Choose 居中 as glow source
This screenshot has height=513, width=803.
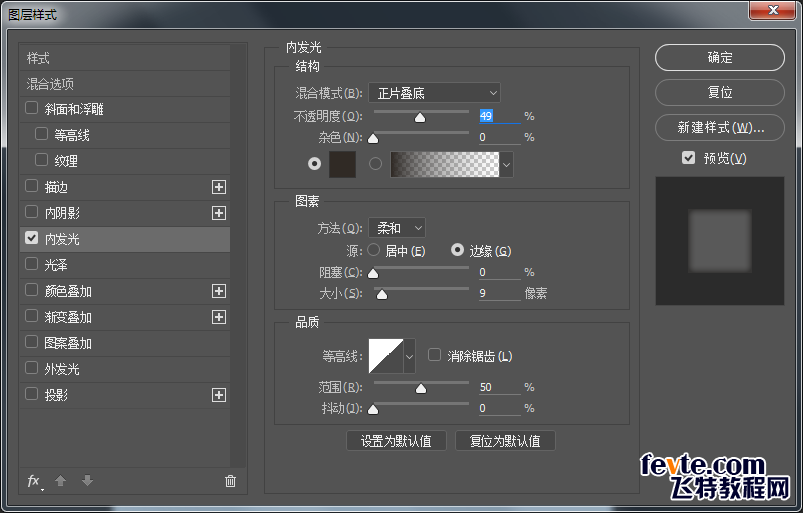pyautogui.click(x=374, y=250)
